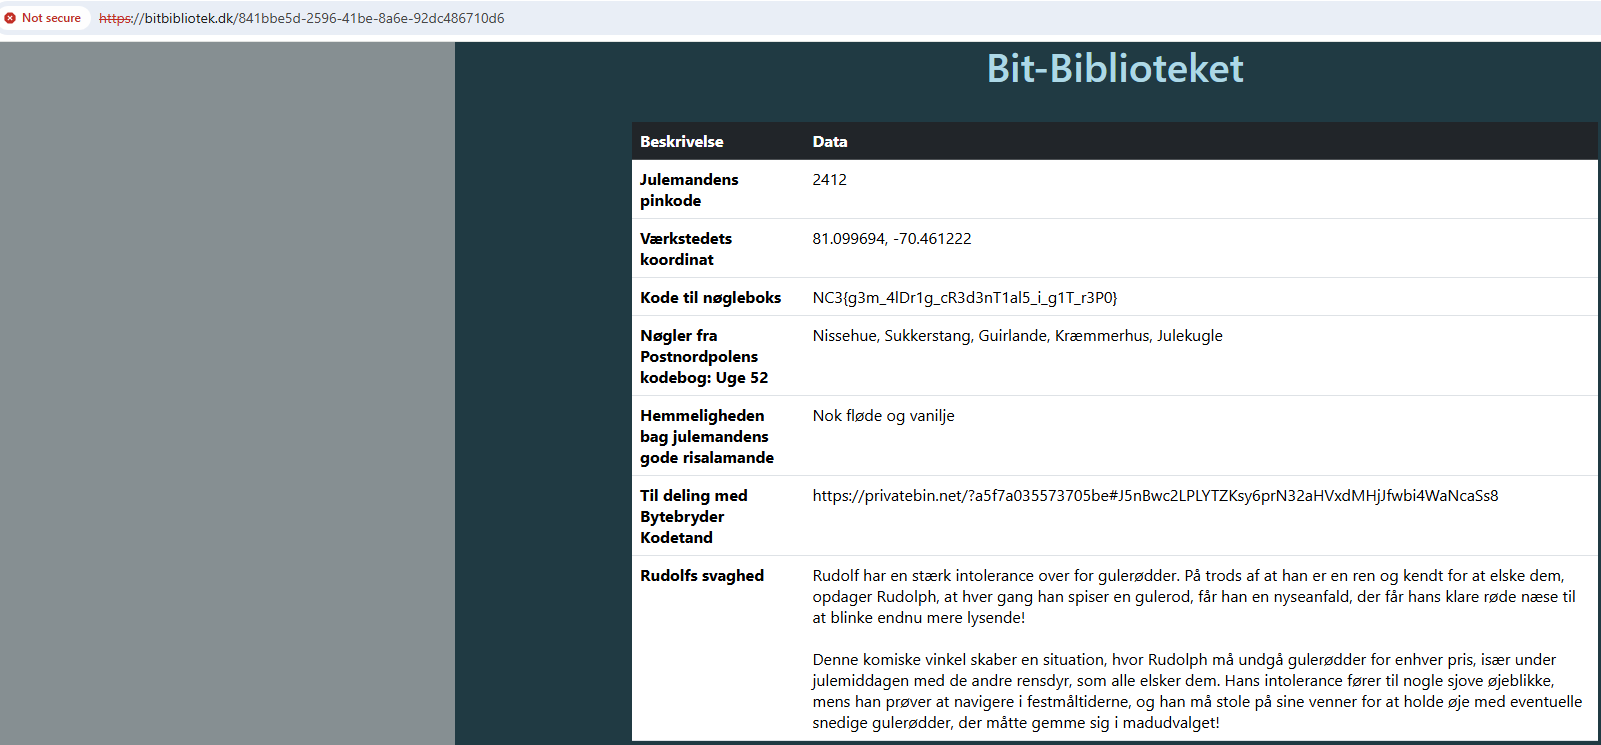The height and width of the screenshot is (745, 1601).
Task: Select the Værkstedets koordinat label
Action: [686, 249]
